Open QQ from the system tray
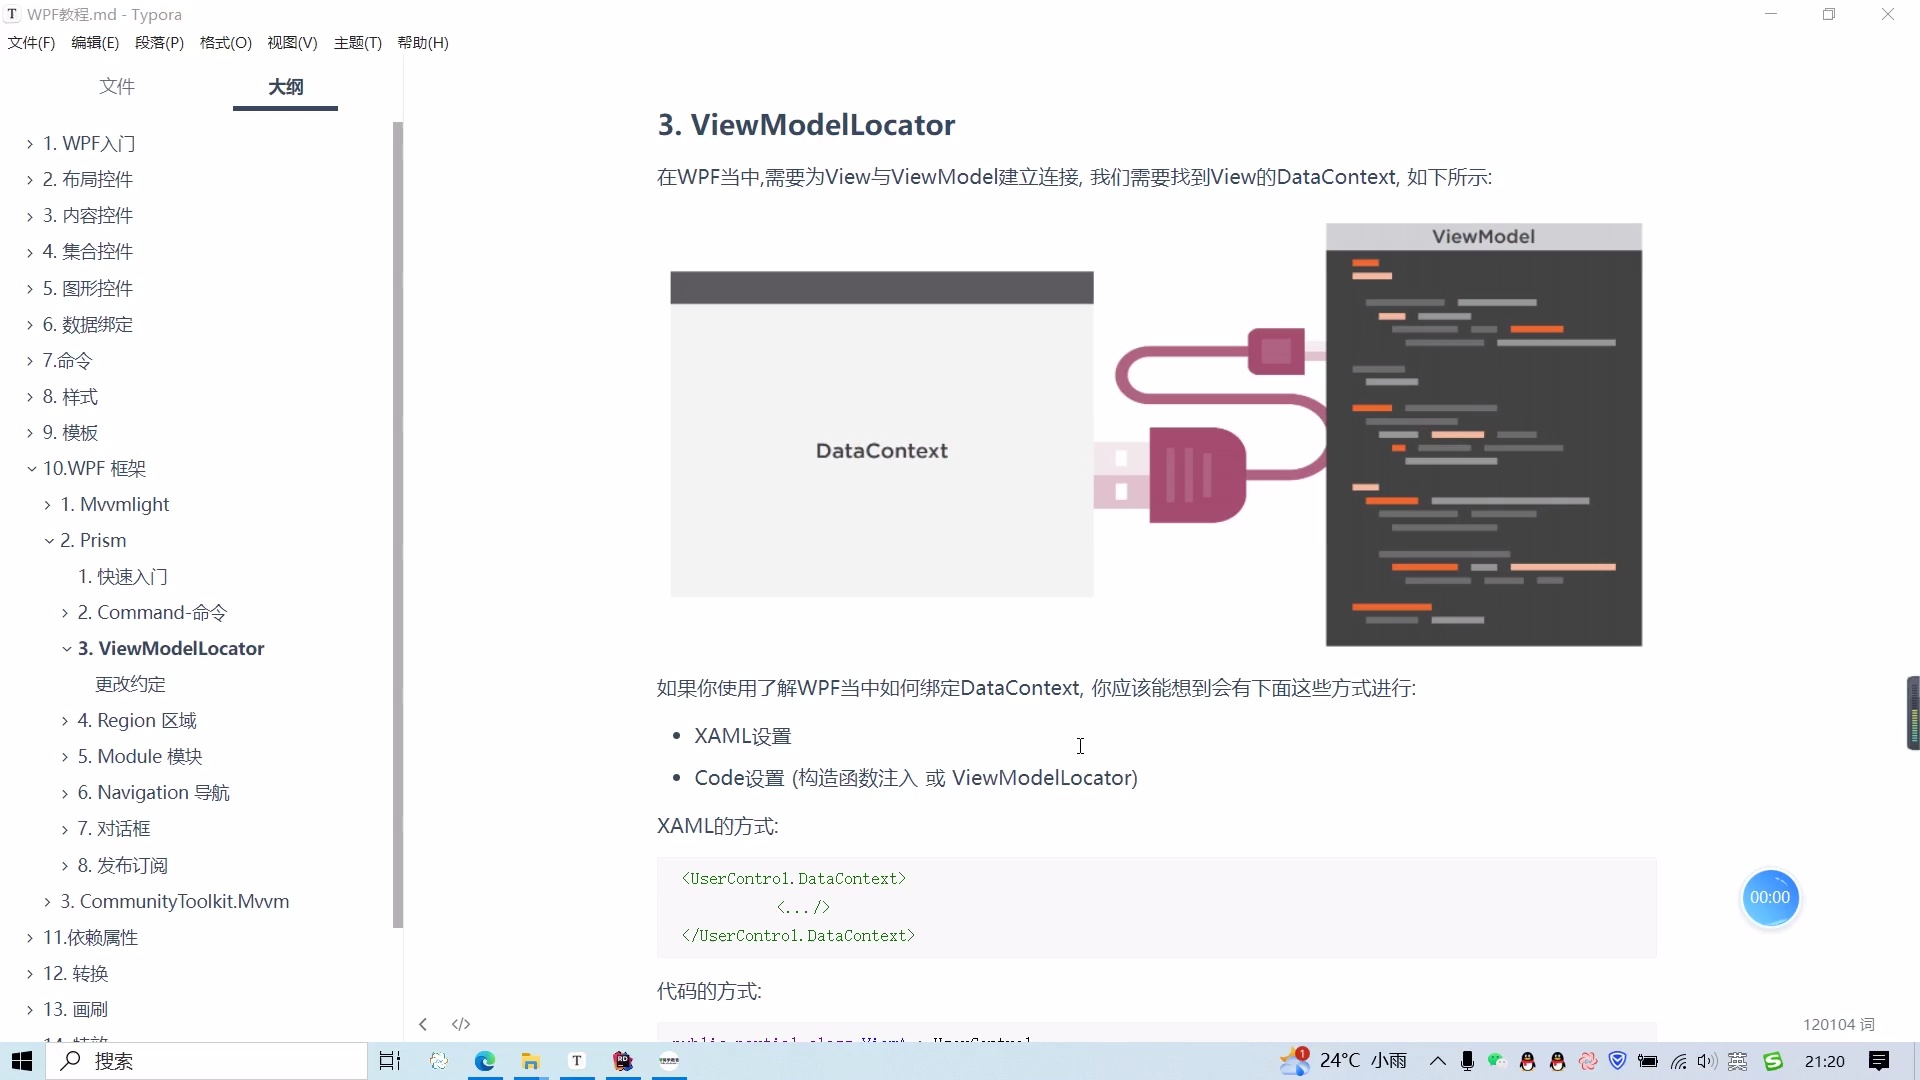 [1527, 1061]
